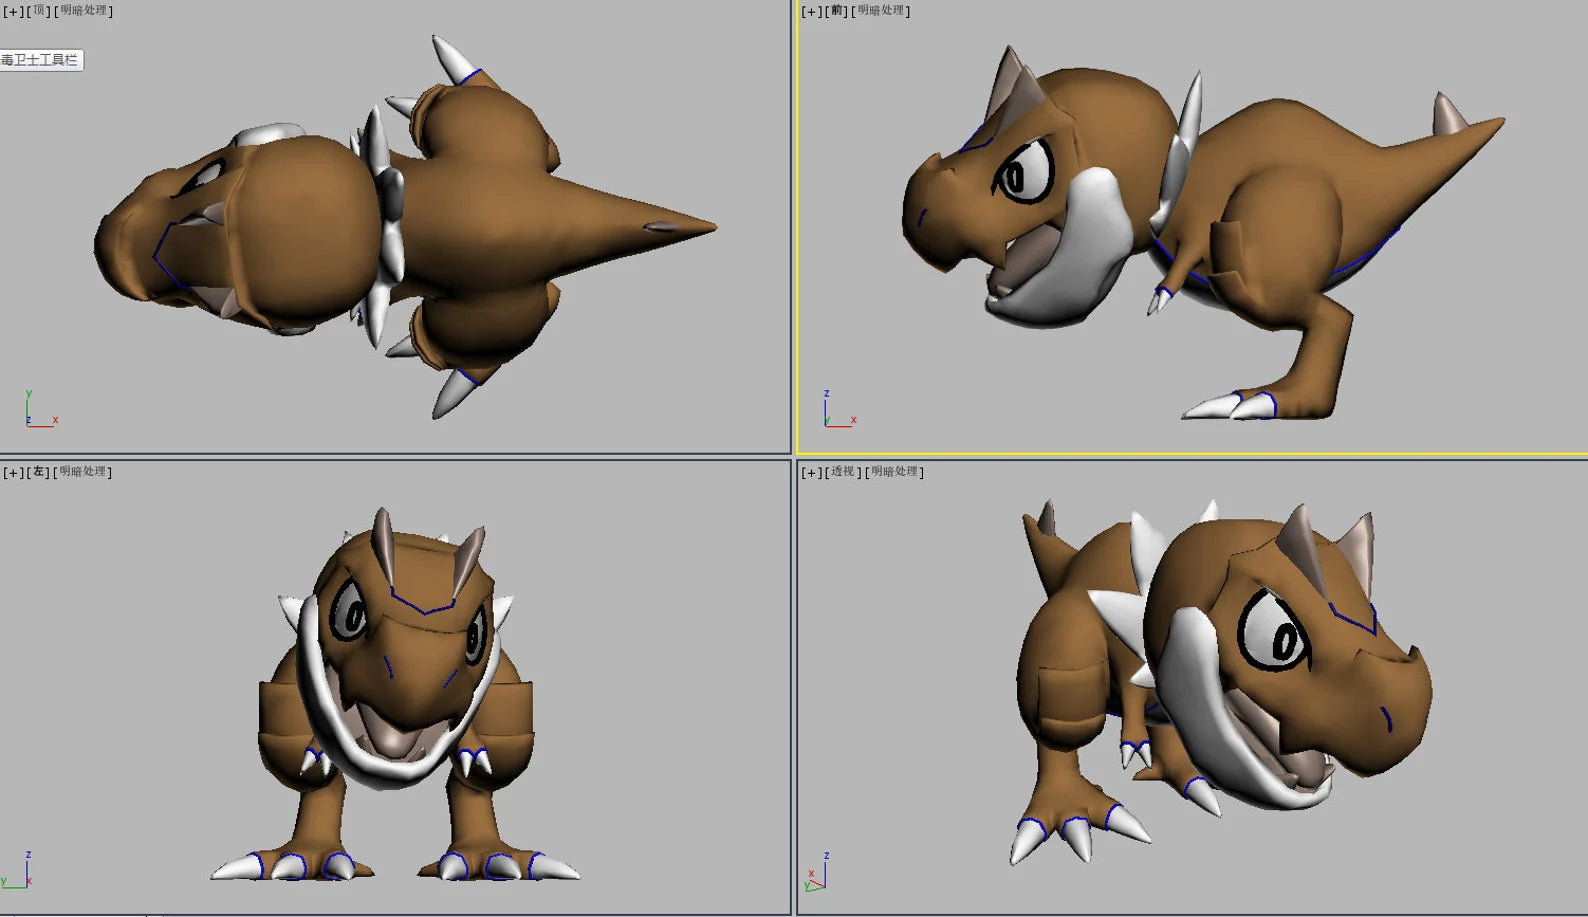1588x917 pixels.
Task: Open the [+] menu of the Top (顶) viewport
Action: (x=13, y=11)
